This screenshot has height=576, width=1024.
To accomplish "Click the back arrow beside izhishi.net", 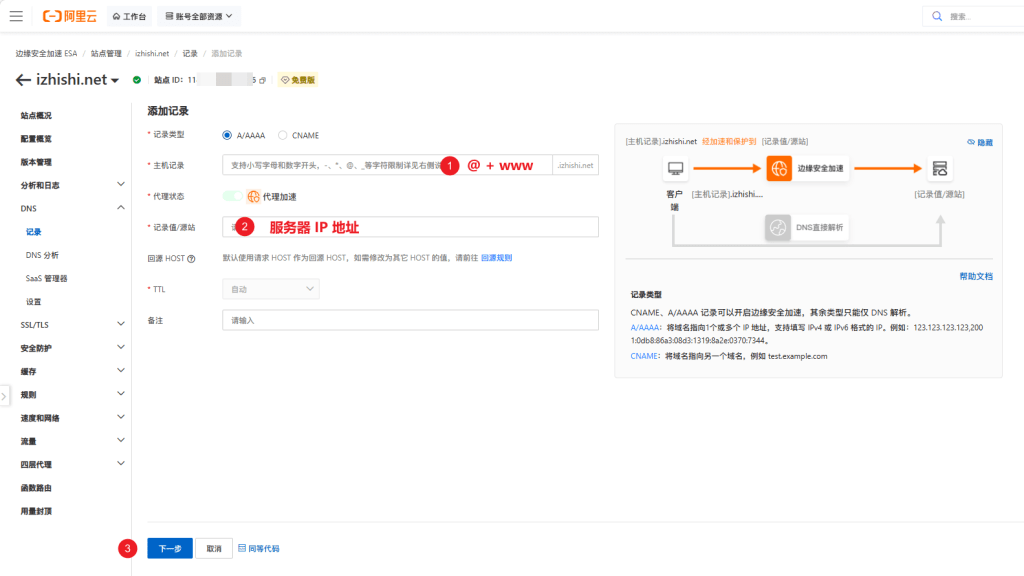I will pyautogui.click(x=23, y=80).
